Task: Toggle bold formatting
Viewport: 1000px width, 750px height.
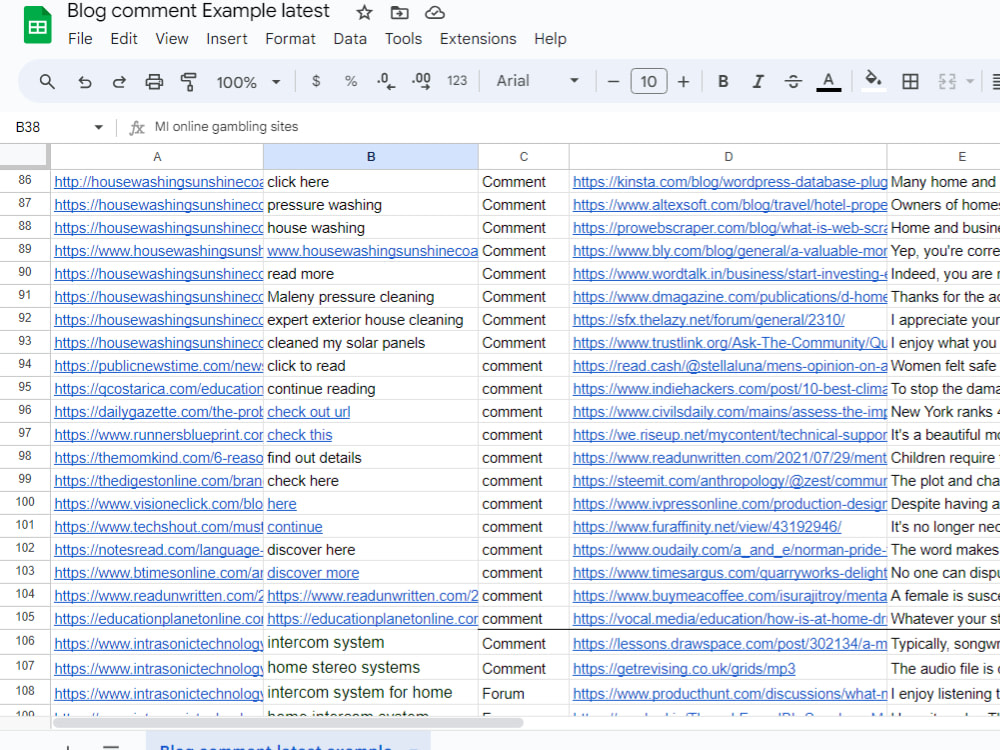Action: tap(723, 82)
